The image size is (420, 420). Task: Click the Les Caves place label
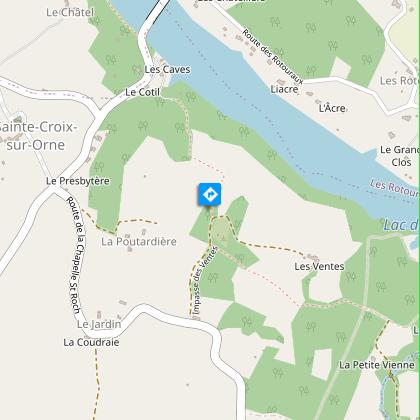167,70
